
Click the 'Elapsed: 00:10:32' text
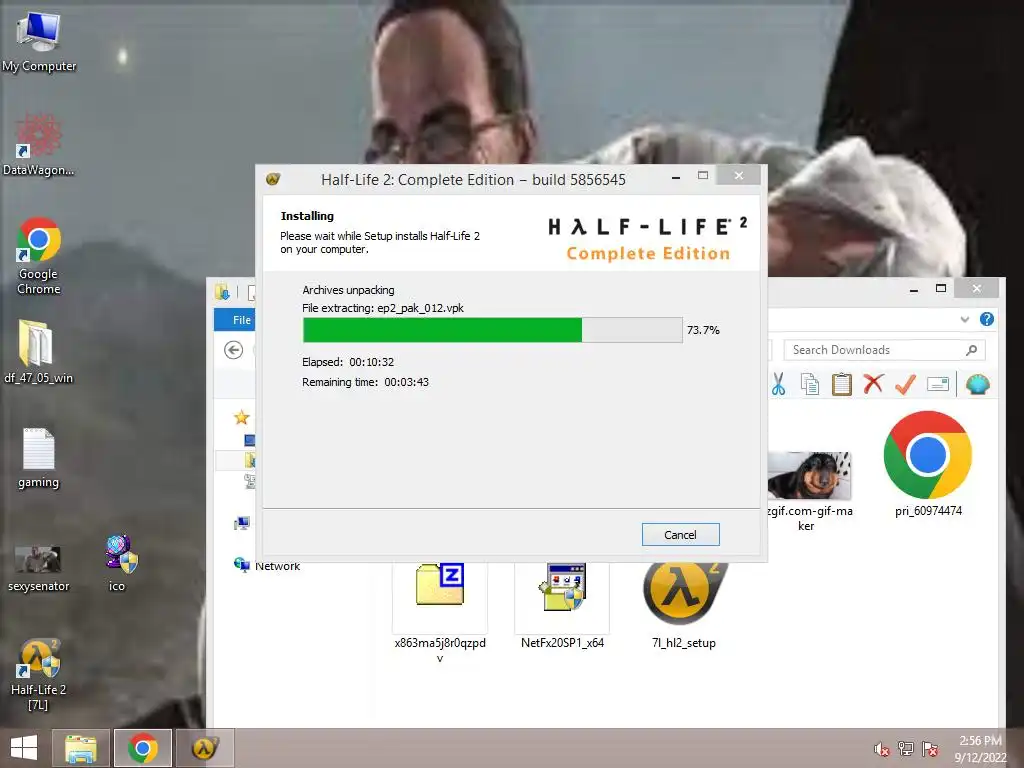(x=347, y=362)
